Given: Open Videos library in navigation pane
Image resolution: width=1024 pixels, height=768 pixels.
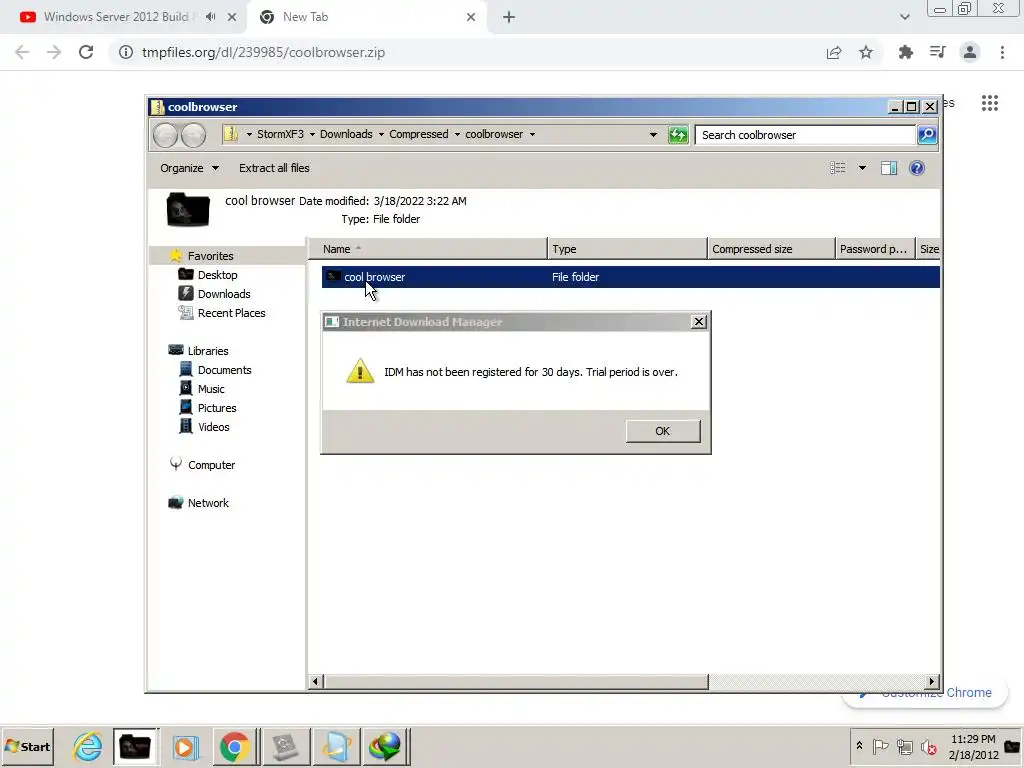Looking at the screenshot, I should (x=214, y=426).
